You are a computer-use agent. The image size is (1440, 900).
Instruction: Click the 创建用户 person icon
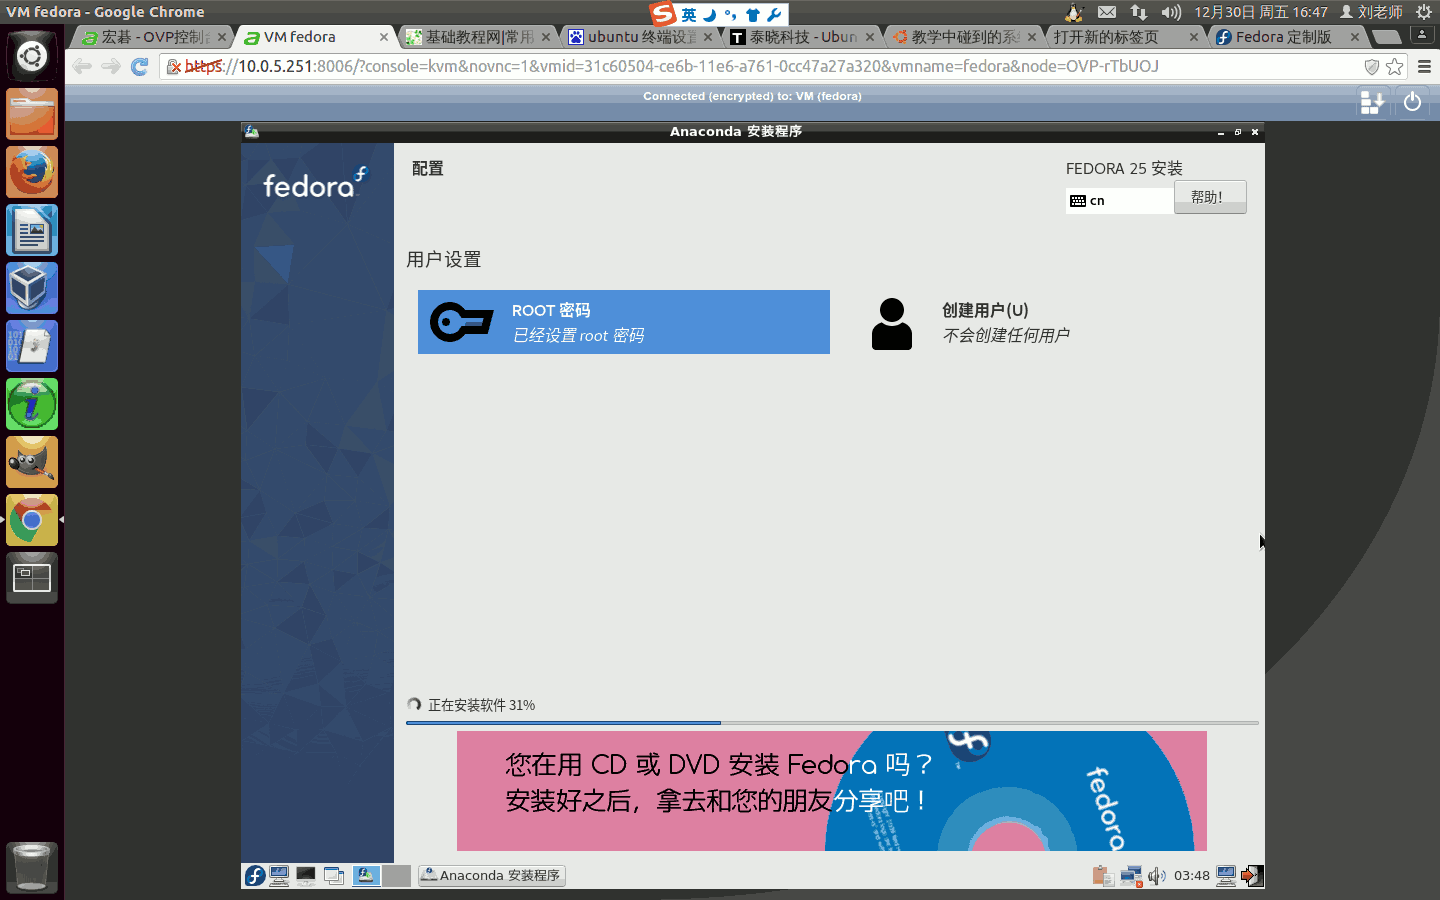[892, 324]
